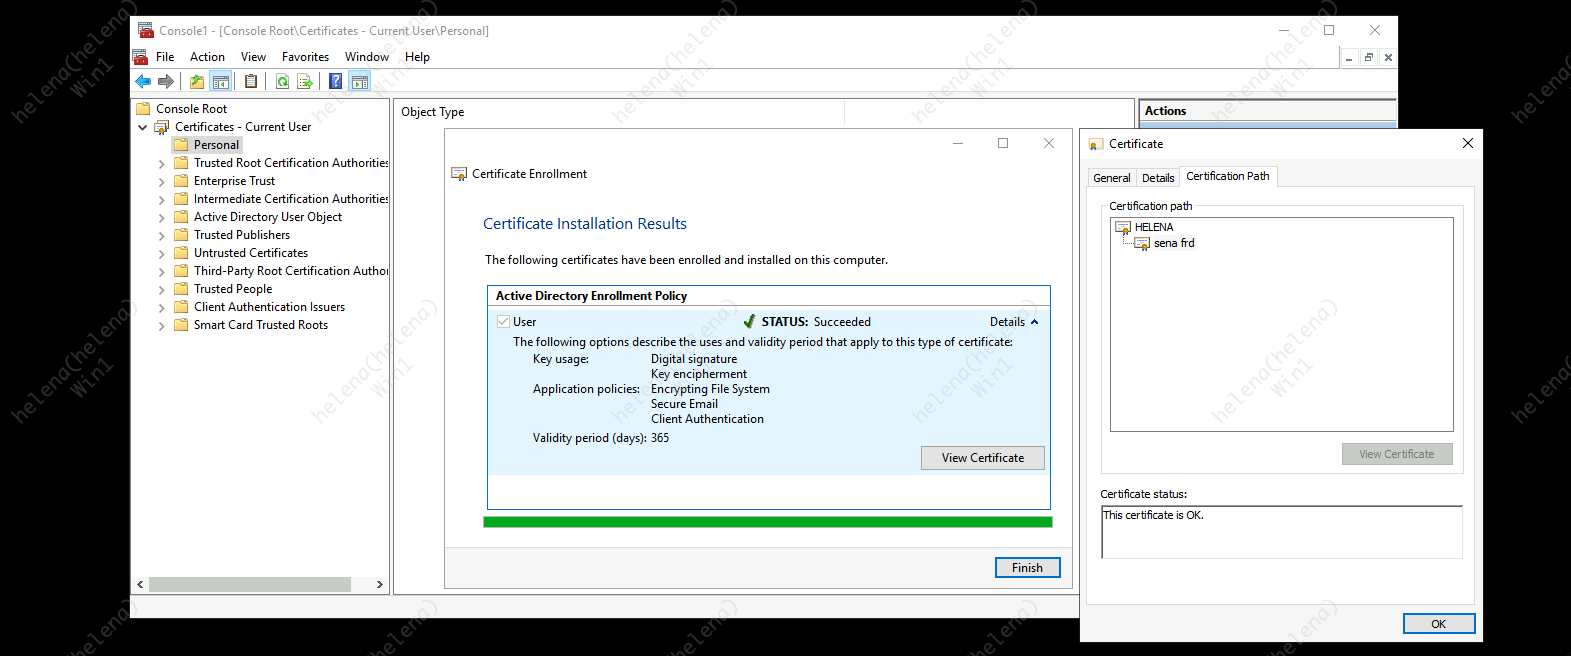
Task: Select HELENA in the certification path
Action: (1153, 227)
